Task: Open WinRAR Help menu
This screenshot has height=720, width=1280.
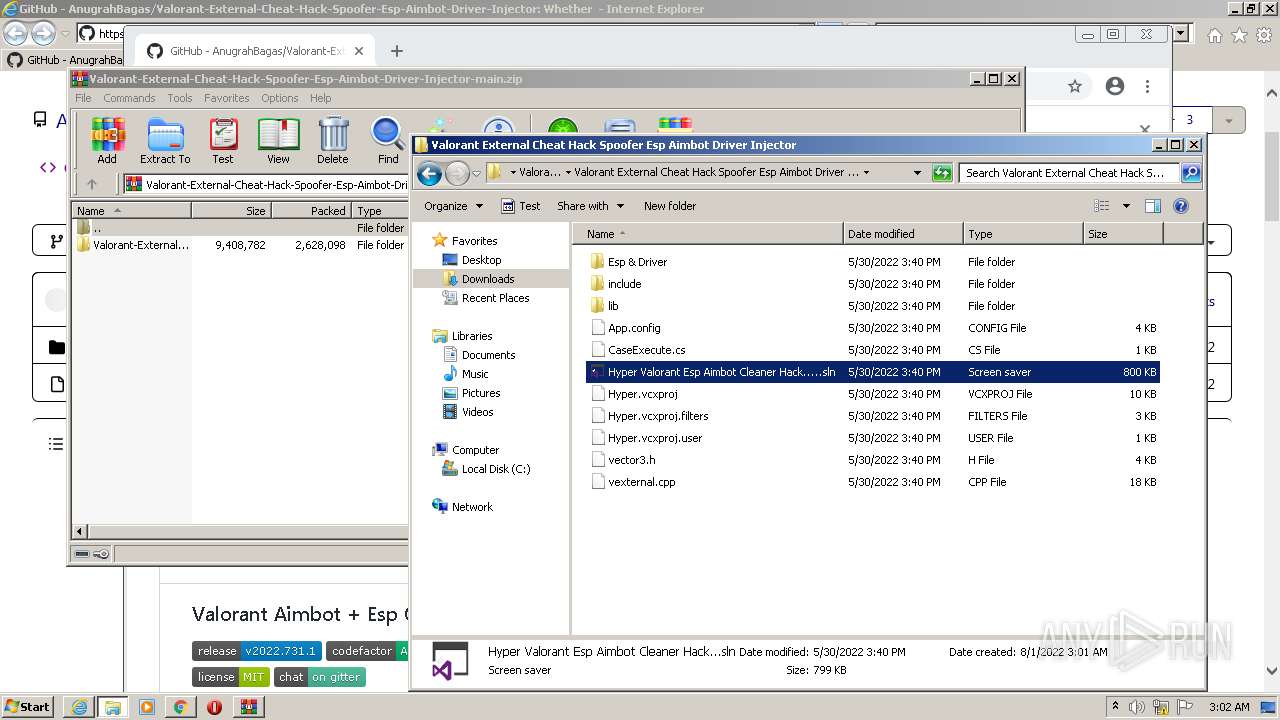Action: click(320, 98)
